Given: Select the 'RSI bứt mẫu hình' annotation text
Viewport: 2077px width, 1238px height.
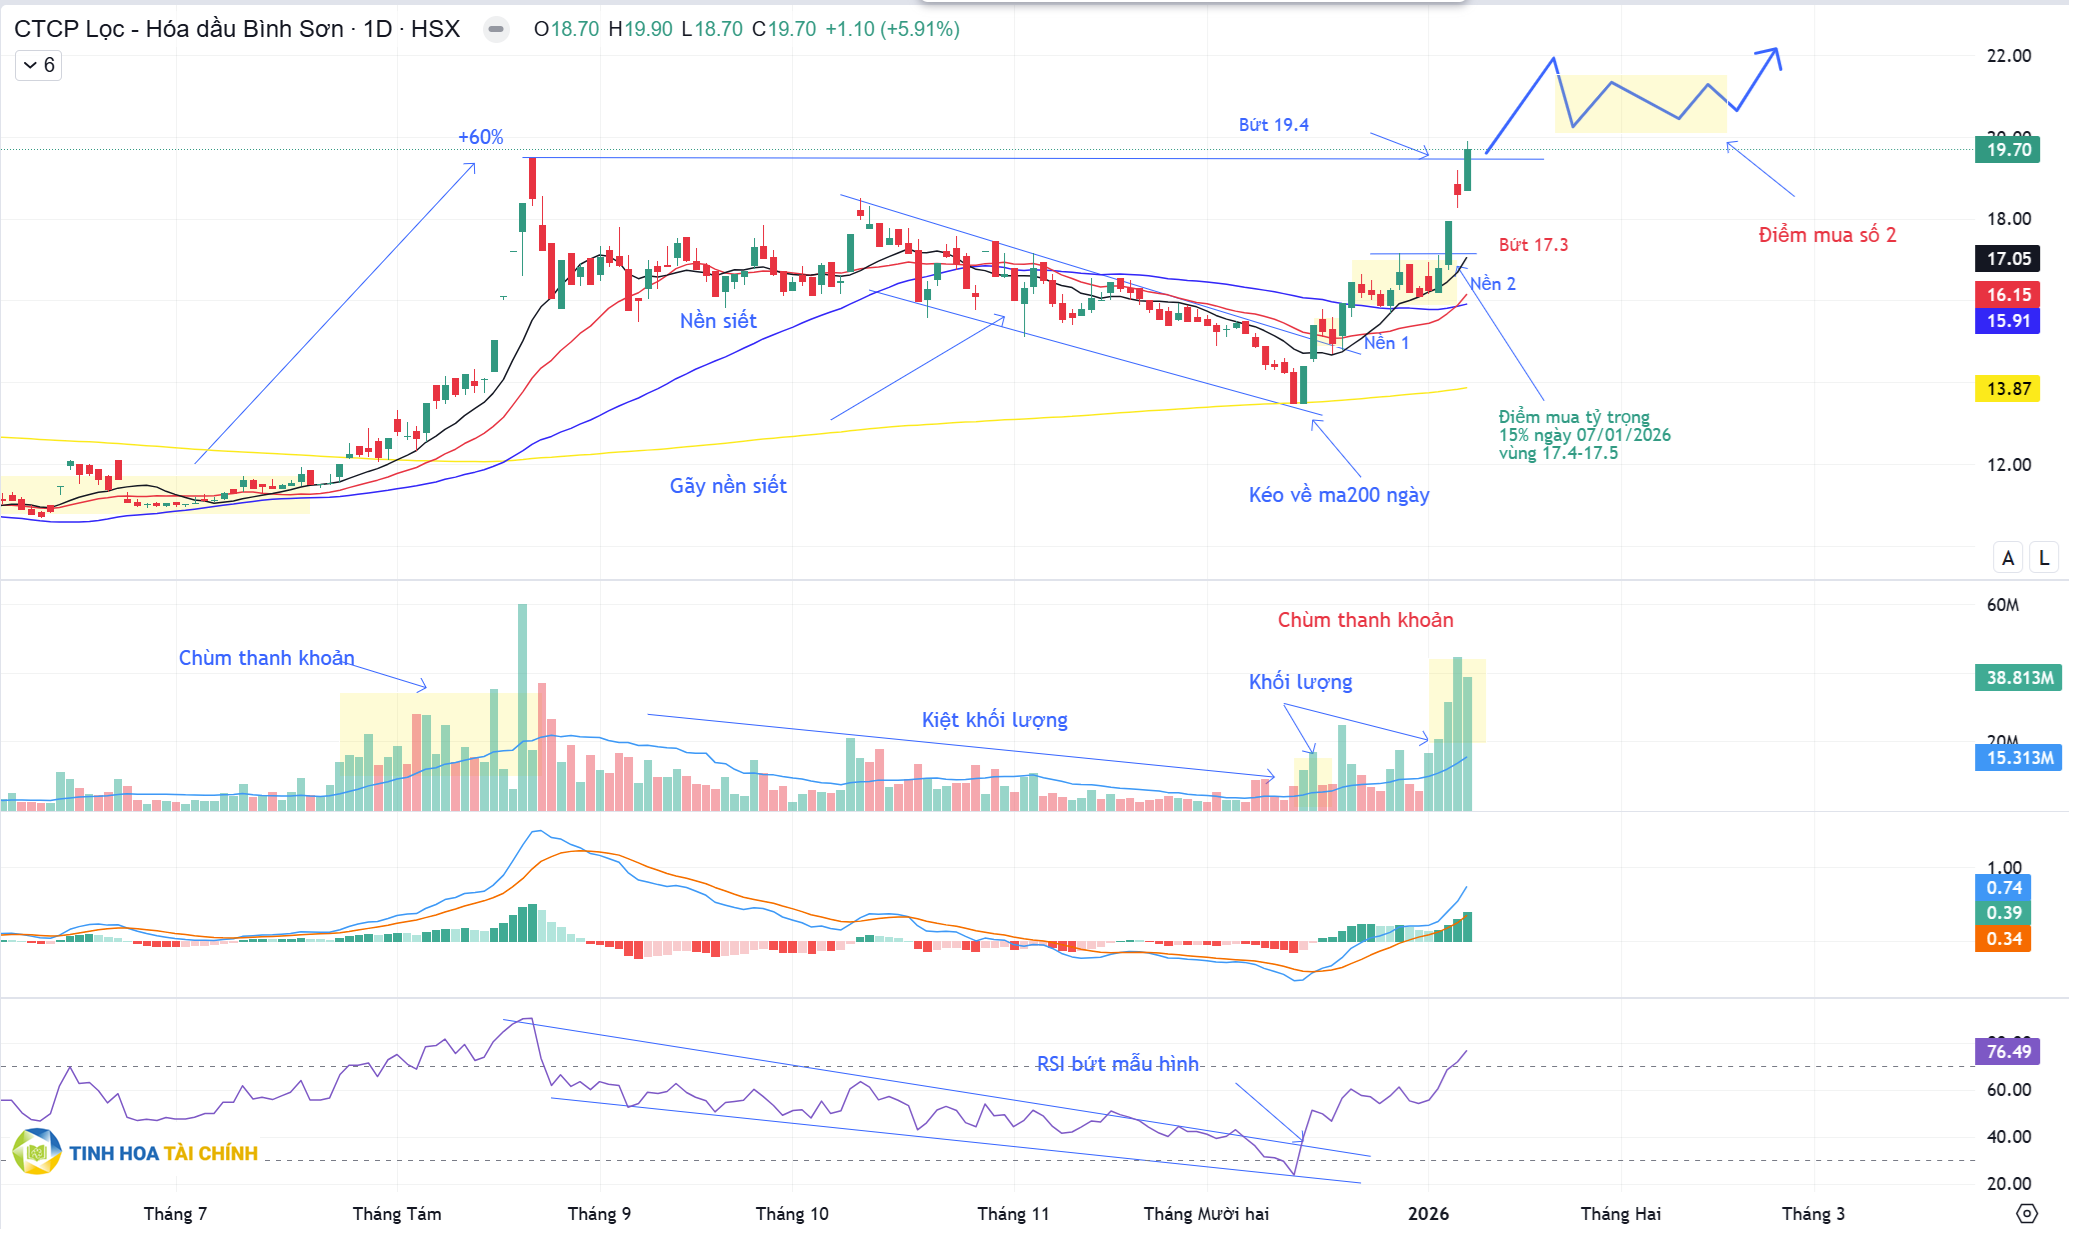Looking at the screenshot, I should coord(1117,1064).
